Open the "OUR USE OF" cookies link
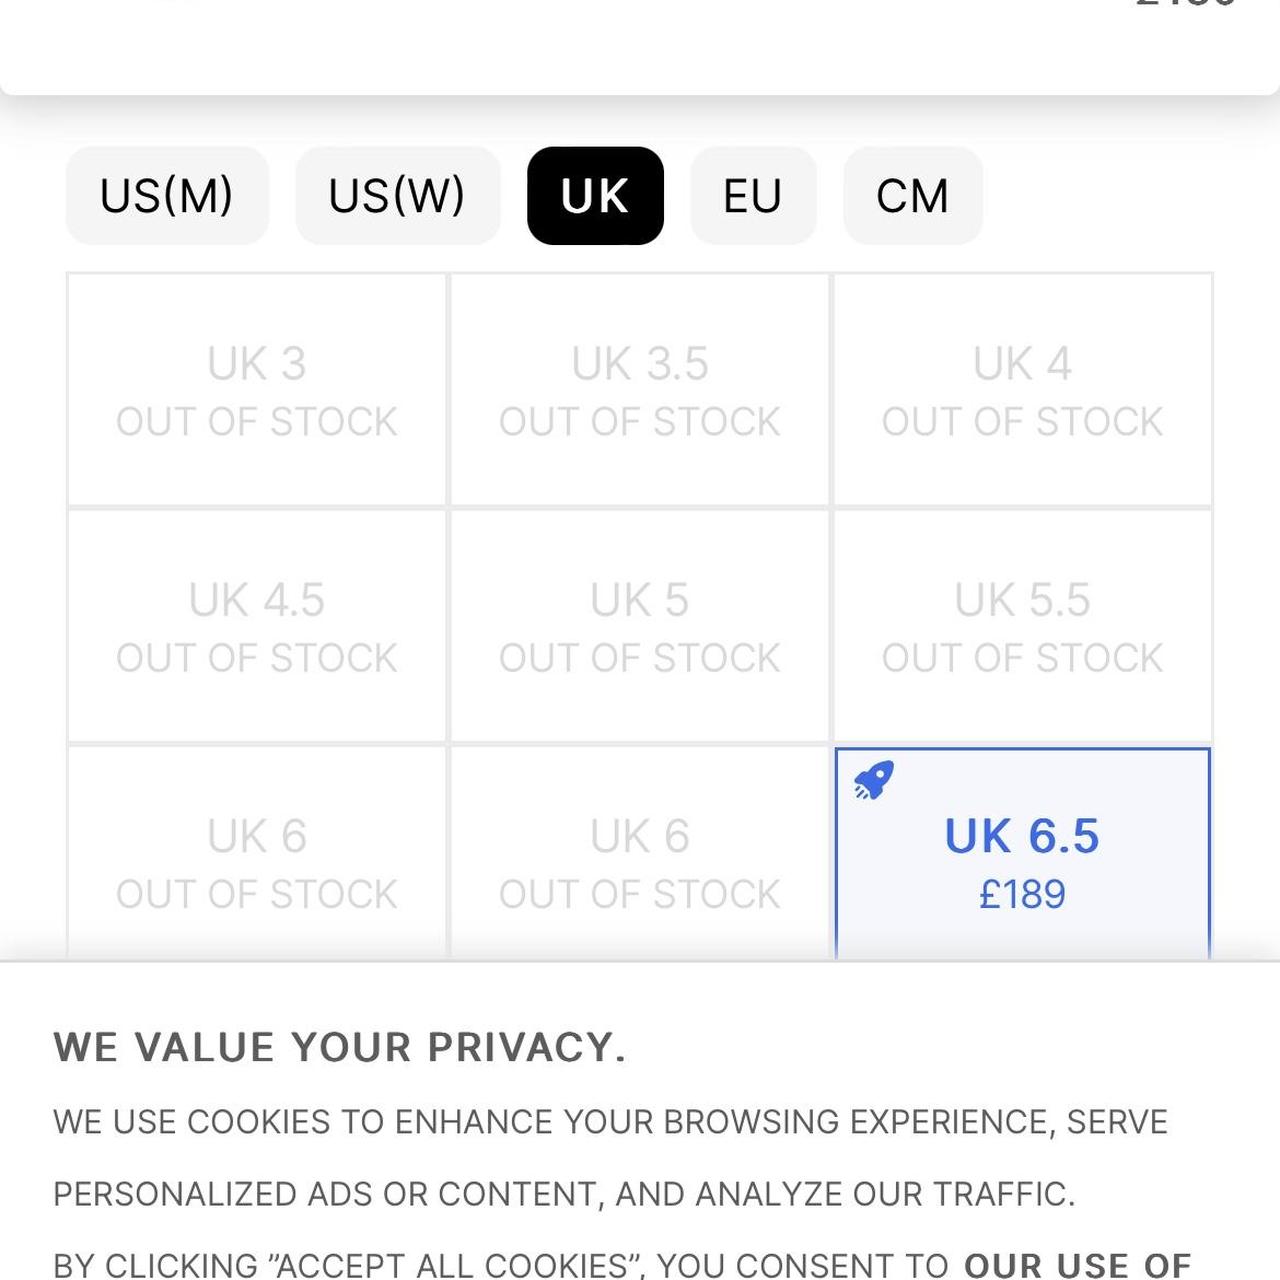The width and height of the screenshot is (1280, 1280). [1077, 1264]
